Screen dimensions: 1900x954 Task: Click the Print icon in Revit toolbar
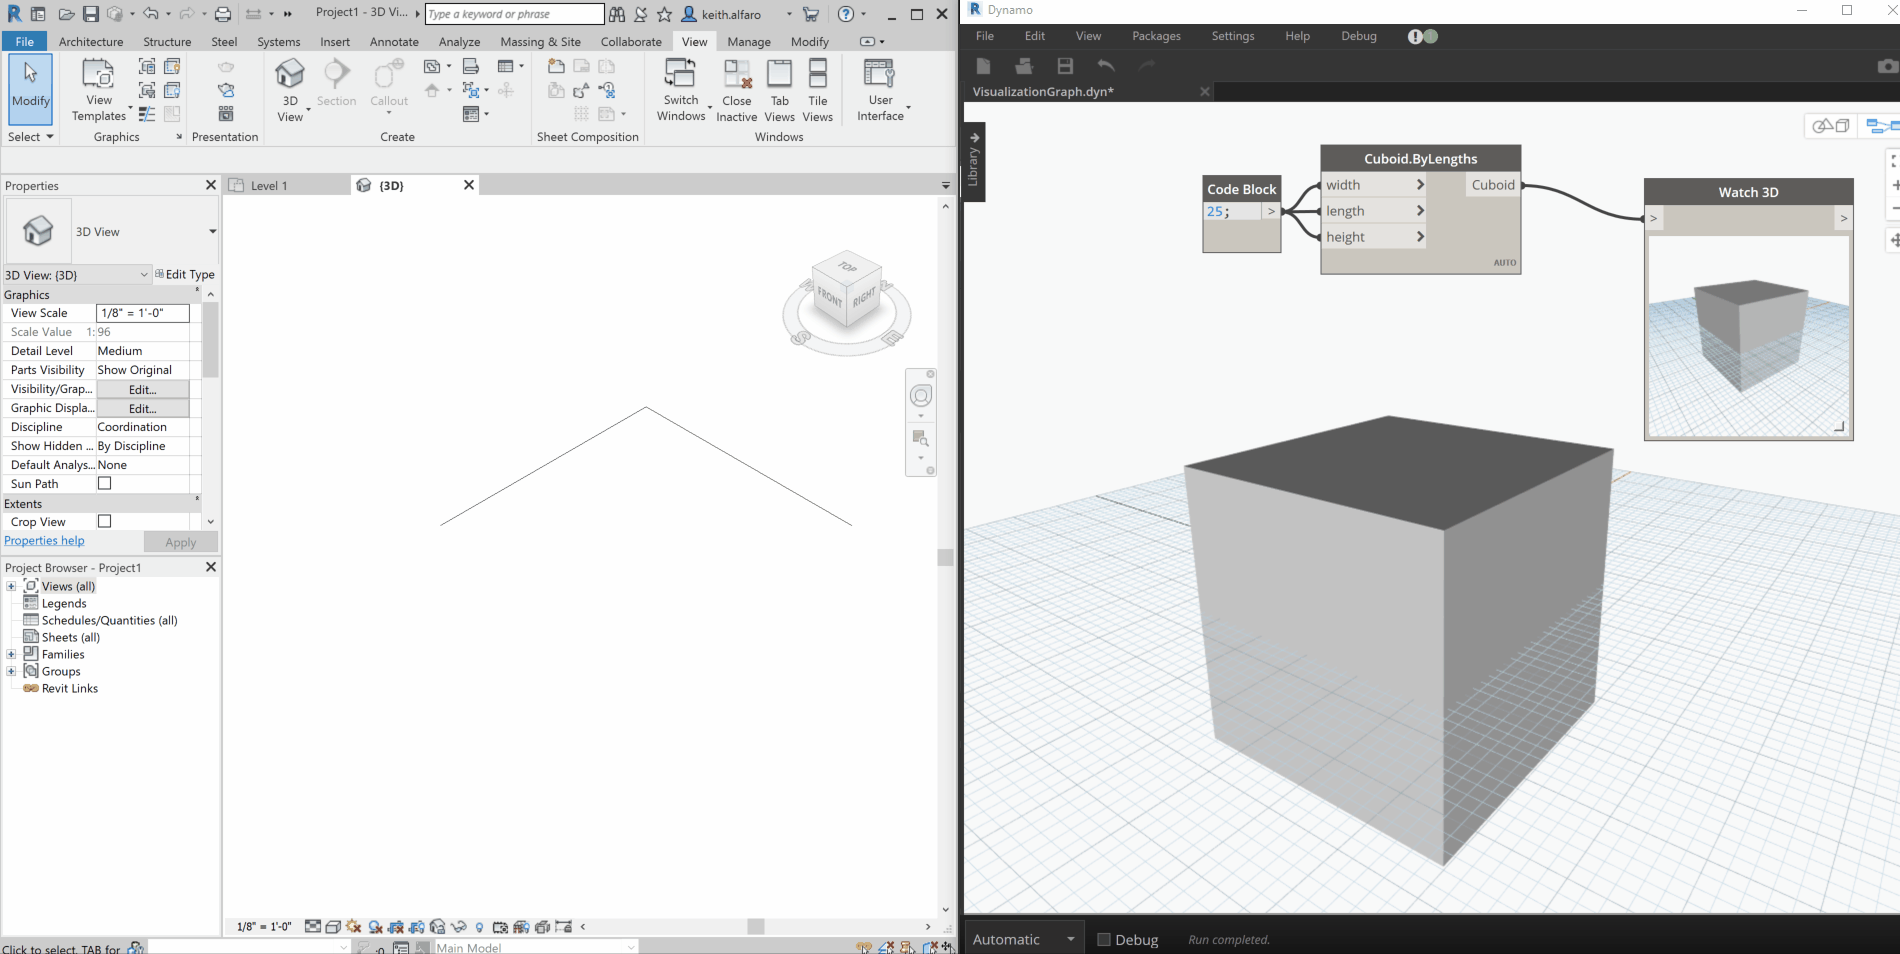click(223, 14)
